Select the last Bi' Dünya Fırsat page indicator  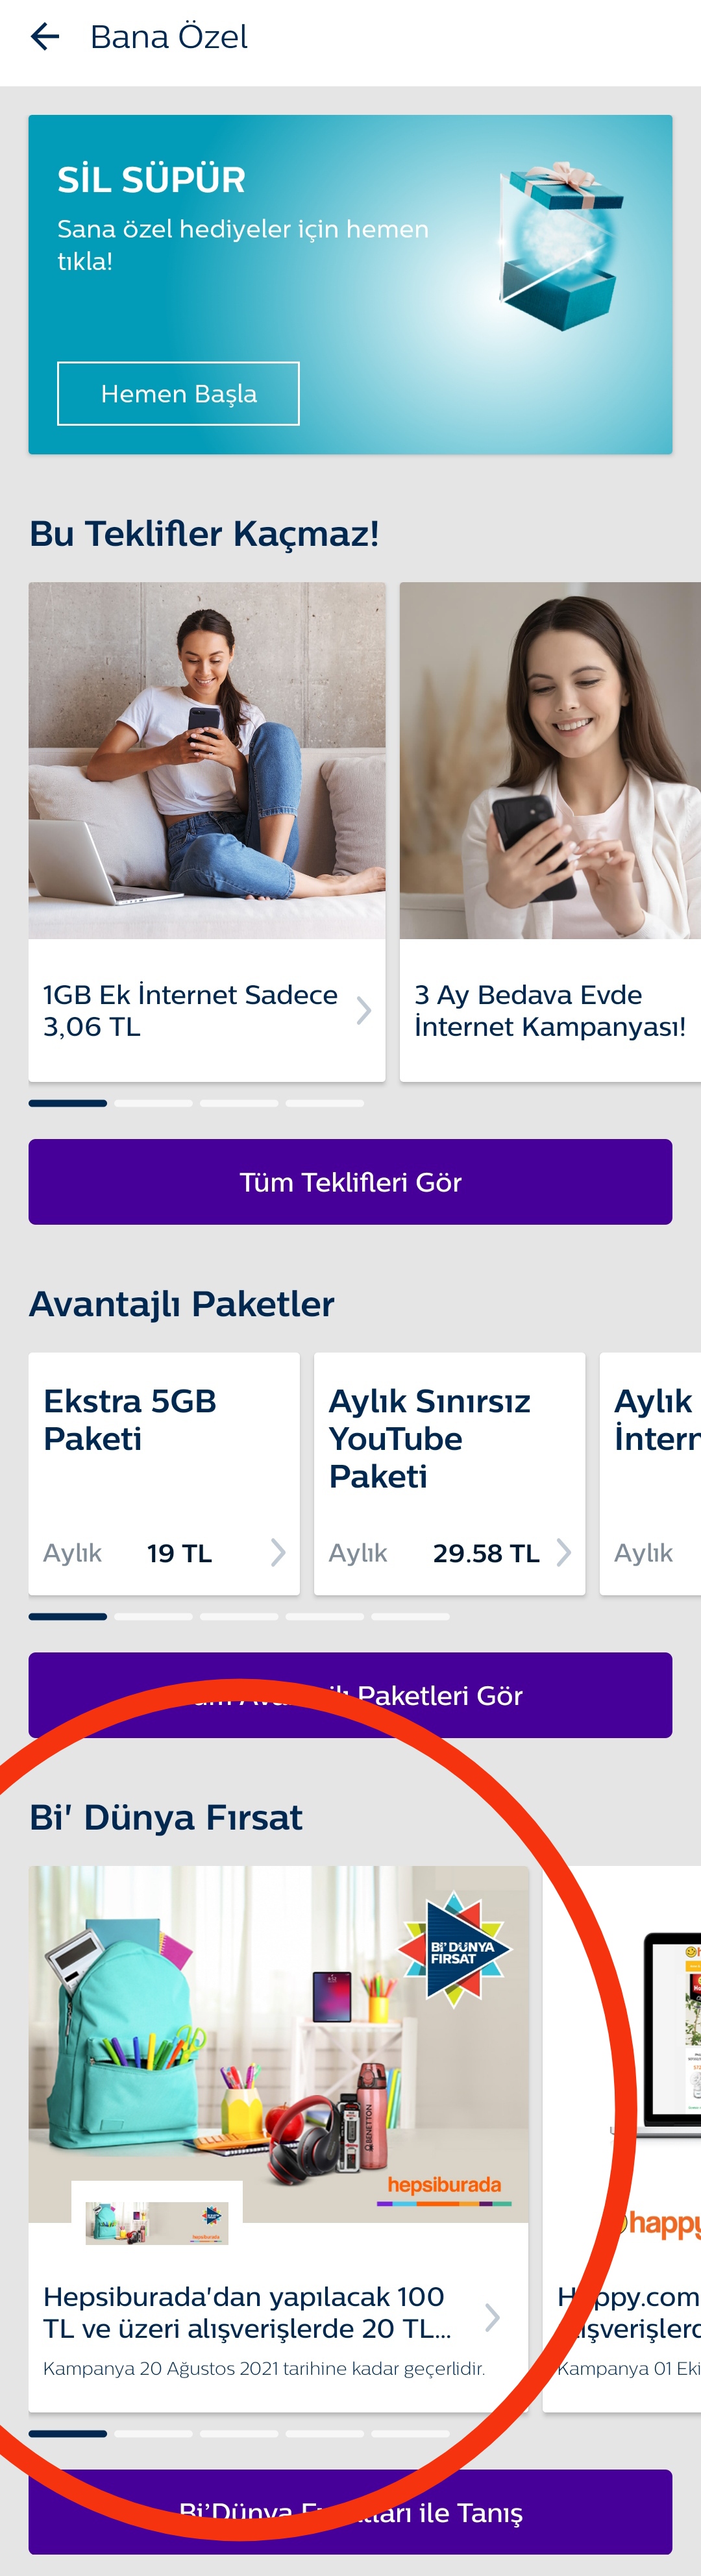[410, 2433]
